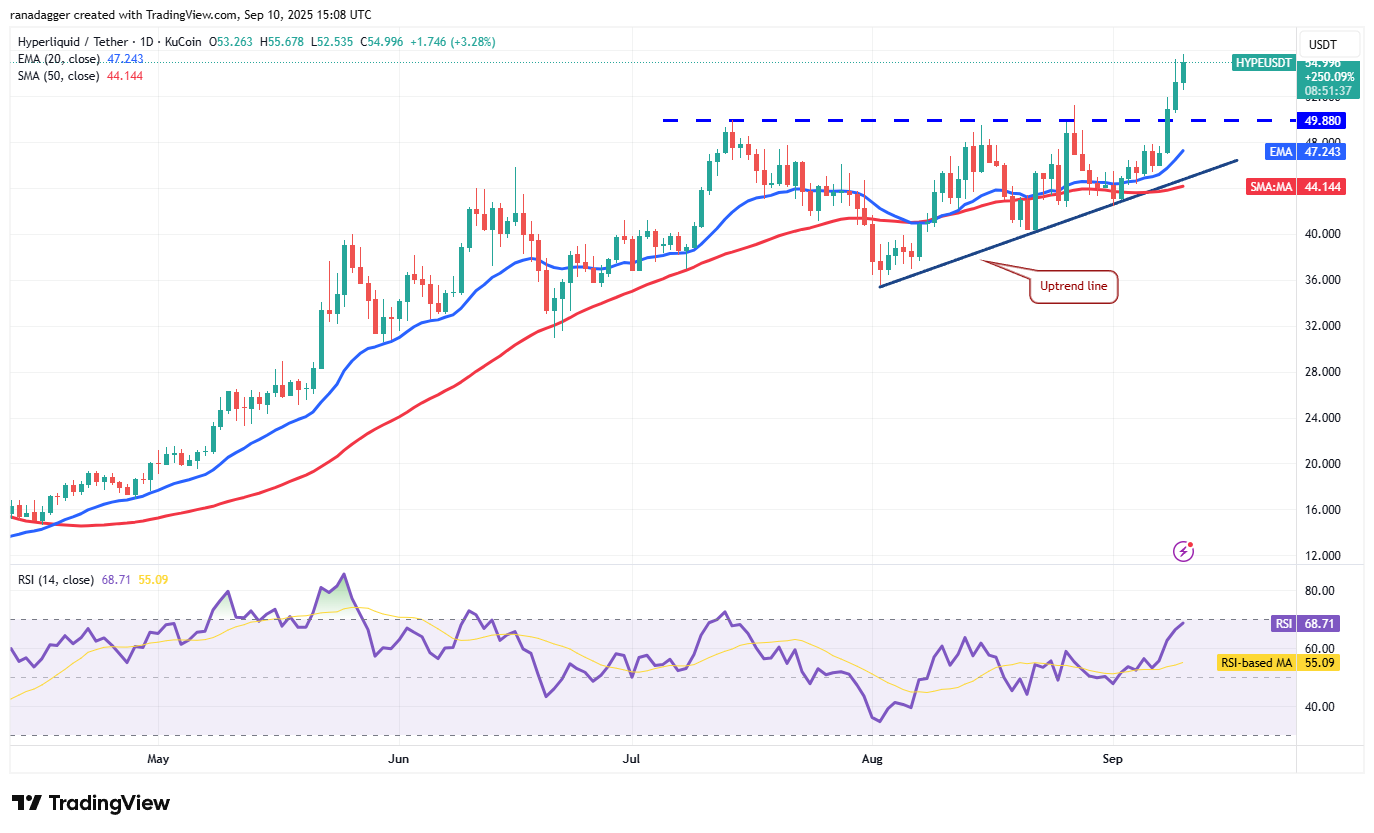Image resolution: width=1374 pixels, height=833 pixels.
Task: Open the KuCoin exchange selector in legend
Action: click(185, 42)
